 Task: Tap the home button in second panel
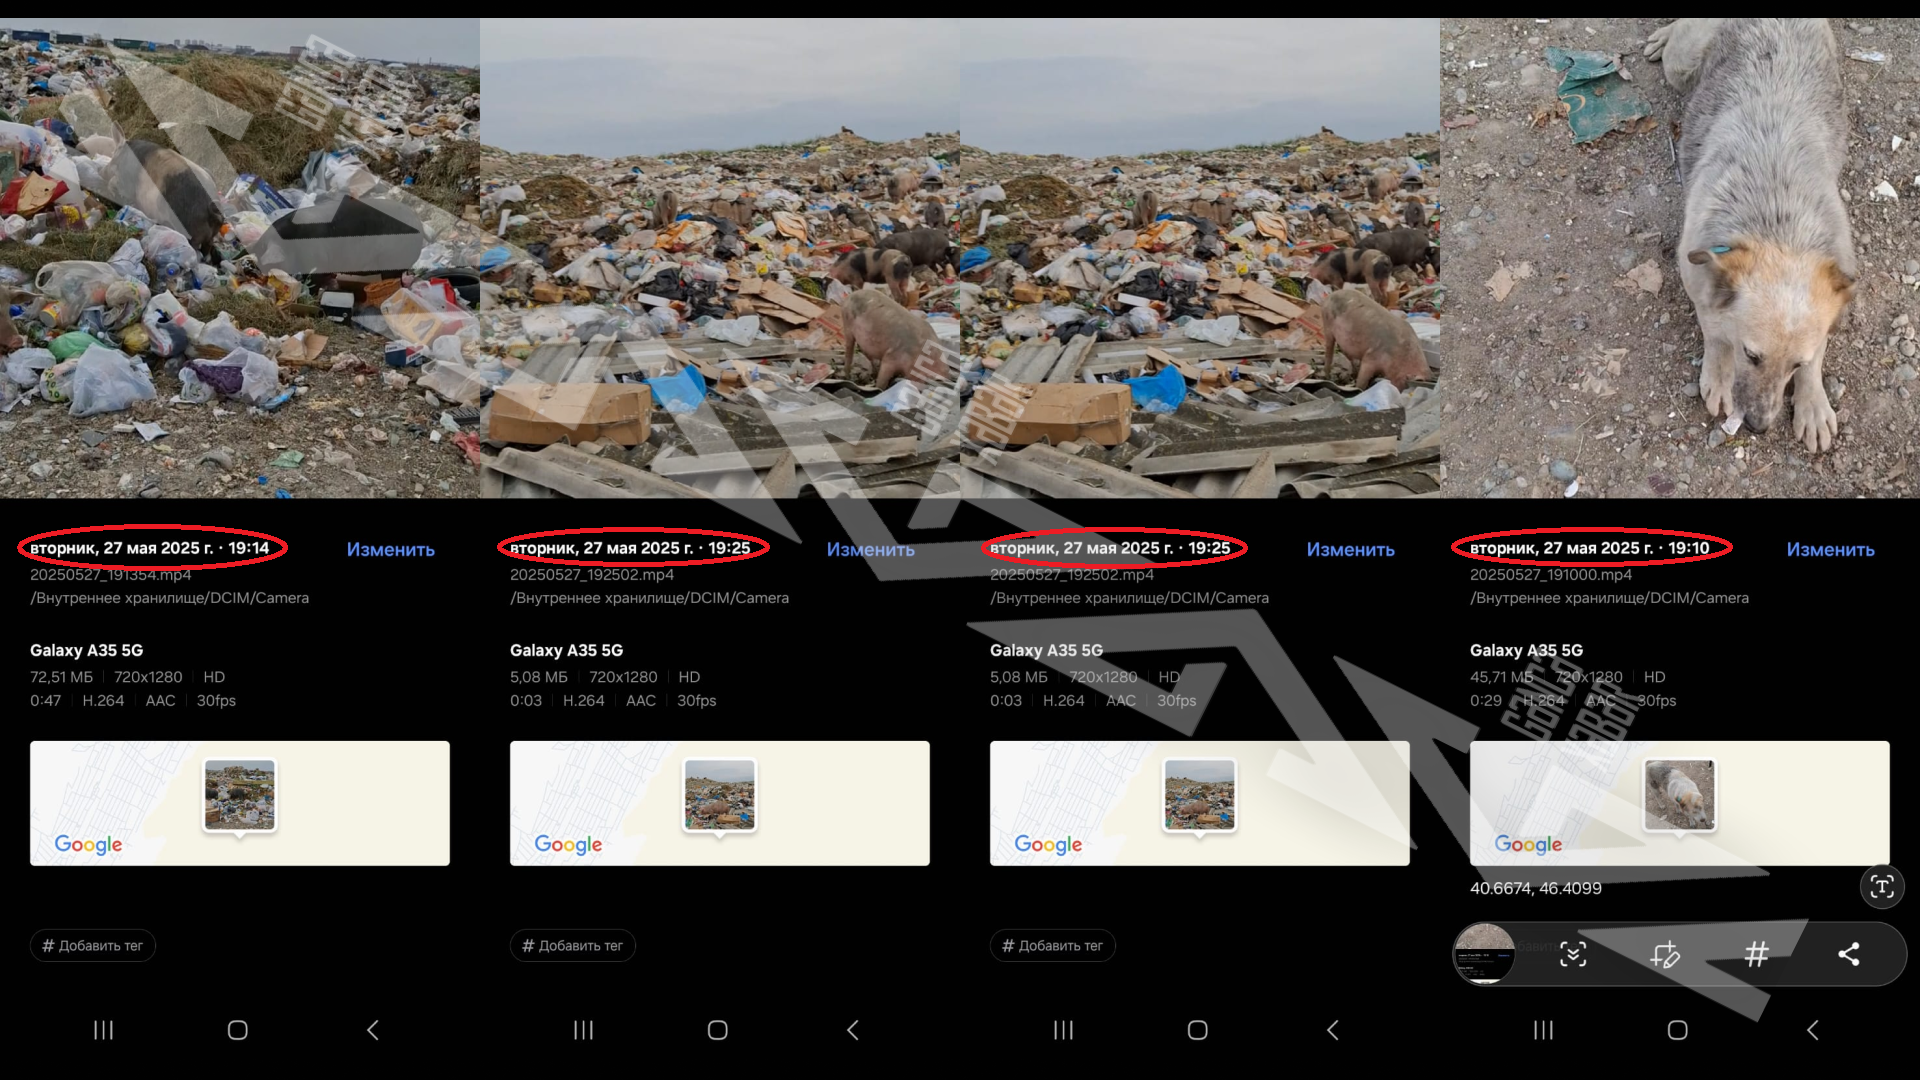(718, 1030)
